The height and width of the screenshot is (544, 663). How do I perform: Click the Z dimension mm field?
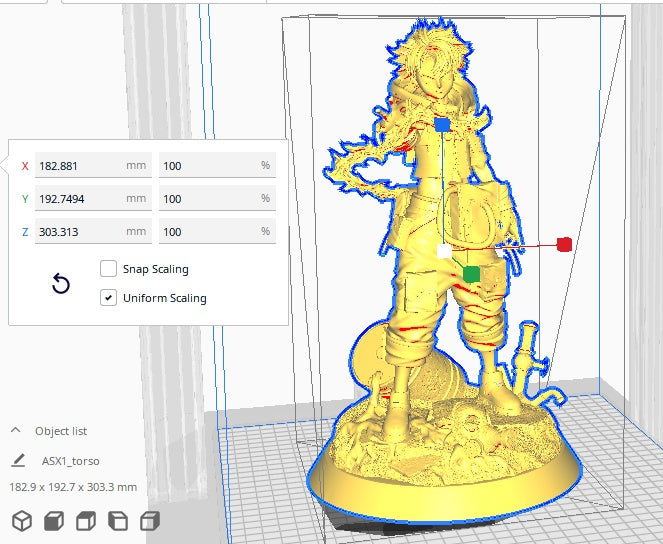pyautogui.click(x=80, y=232)
